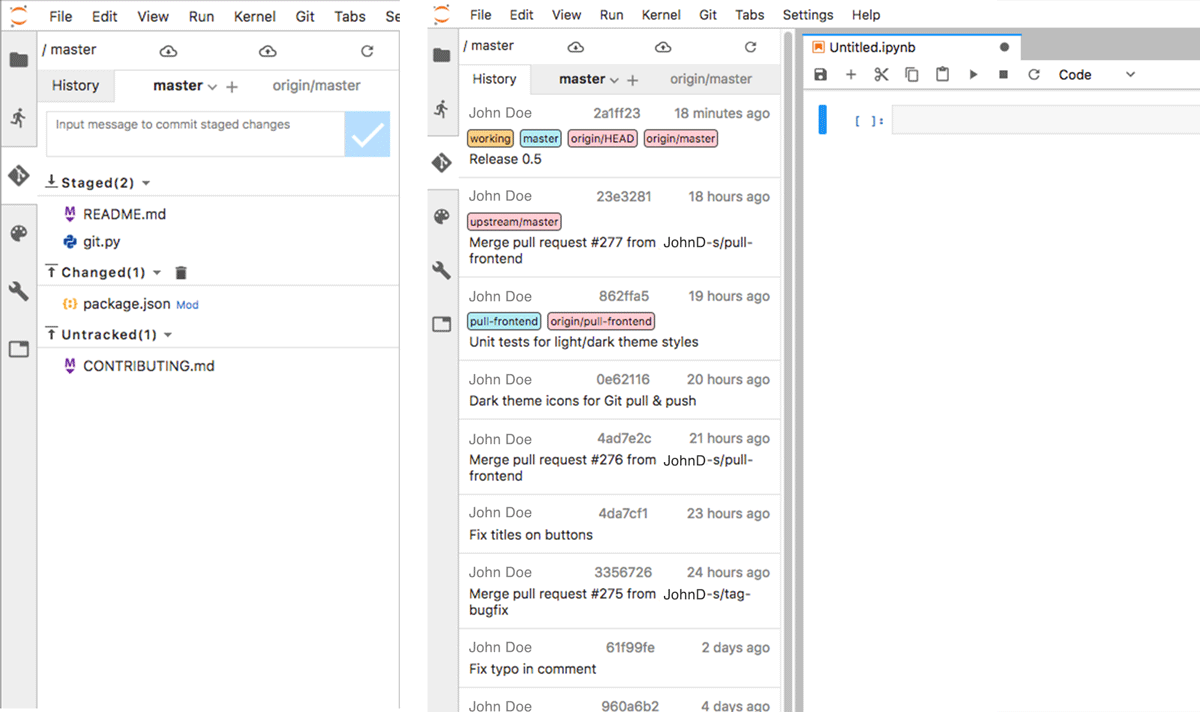Open the file browser sidebar
The height and width of the screenshot is (712, 1200).
[18, 58]
